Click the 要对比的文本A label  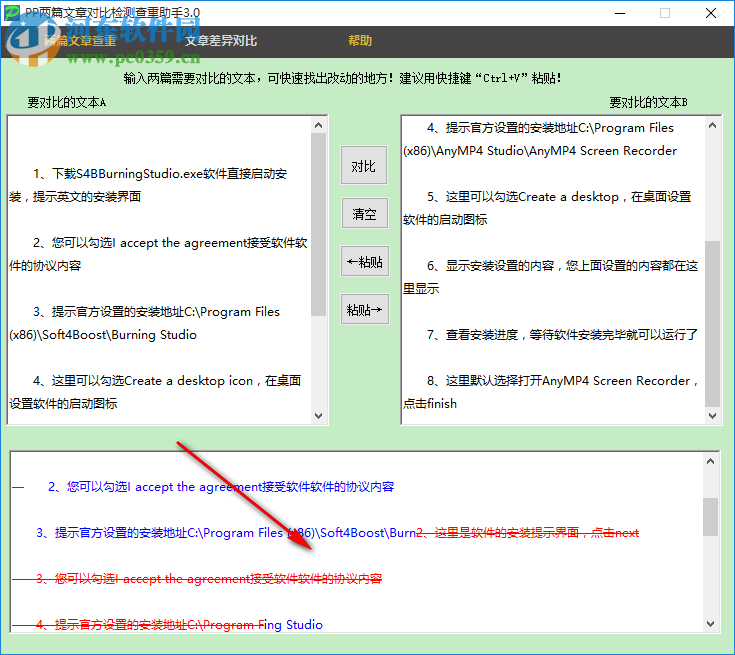pyautogui.click(x=67, y=102)
